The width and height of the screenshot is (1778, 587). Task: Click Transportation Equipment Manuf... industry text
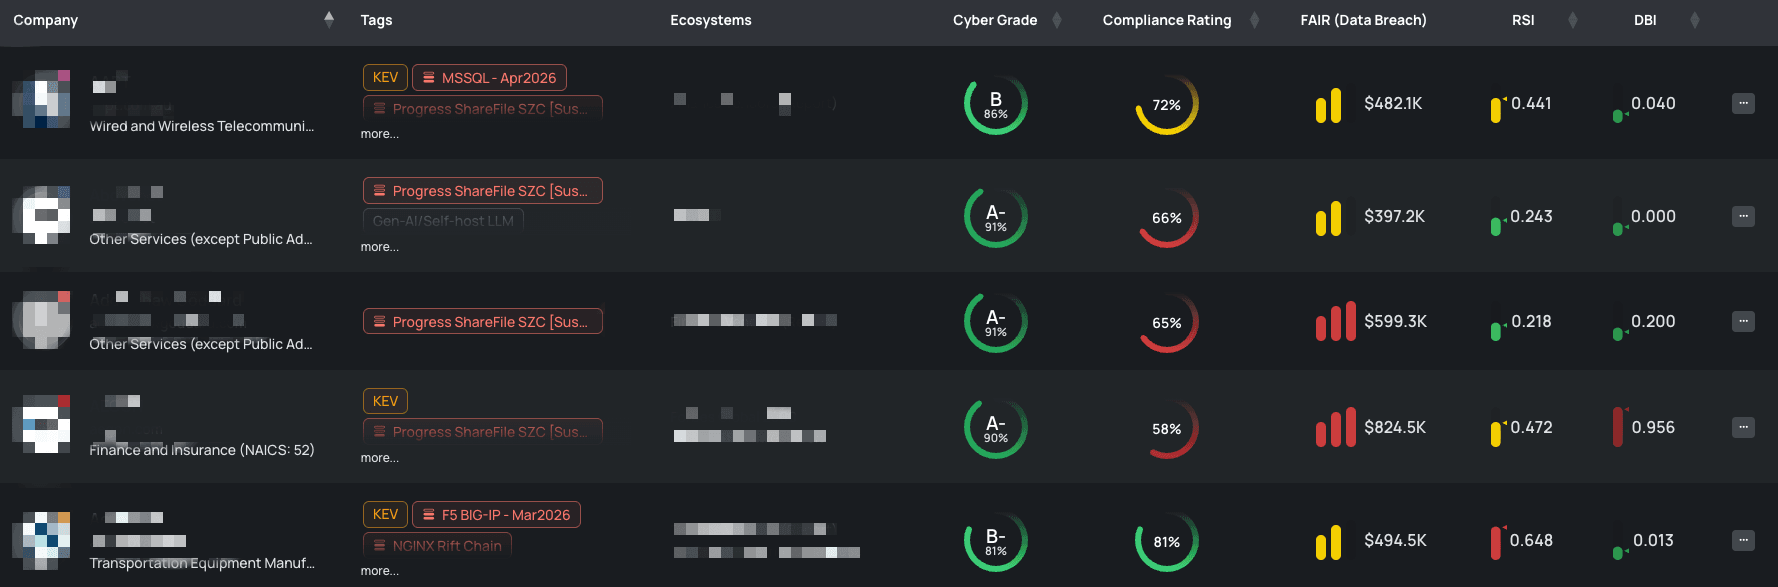click(202, 563)
